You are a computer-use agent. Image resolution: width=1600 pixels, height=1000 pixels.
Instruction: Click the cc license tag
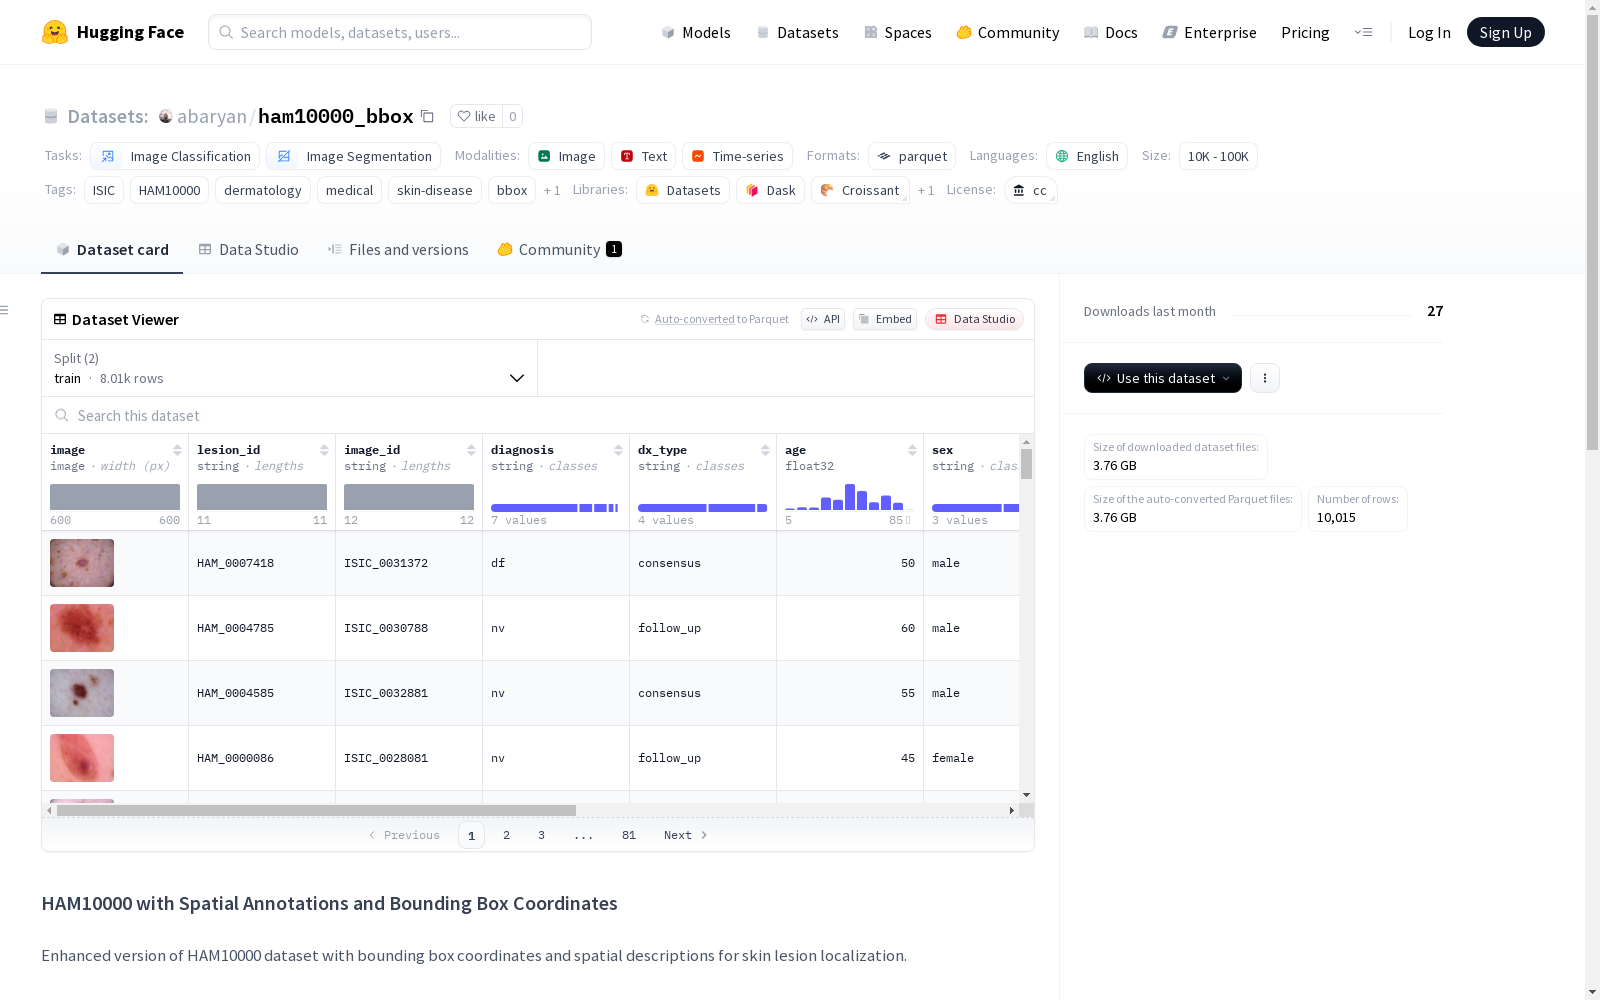coord(1030,190)
